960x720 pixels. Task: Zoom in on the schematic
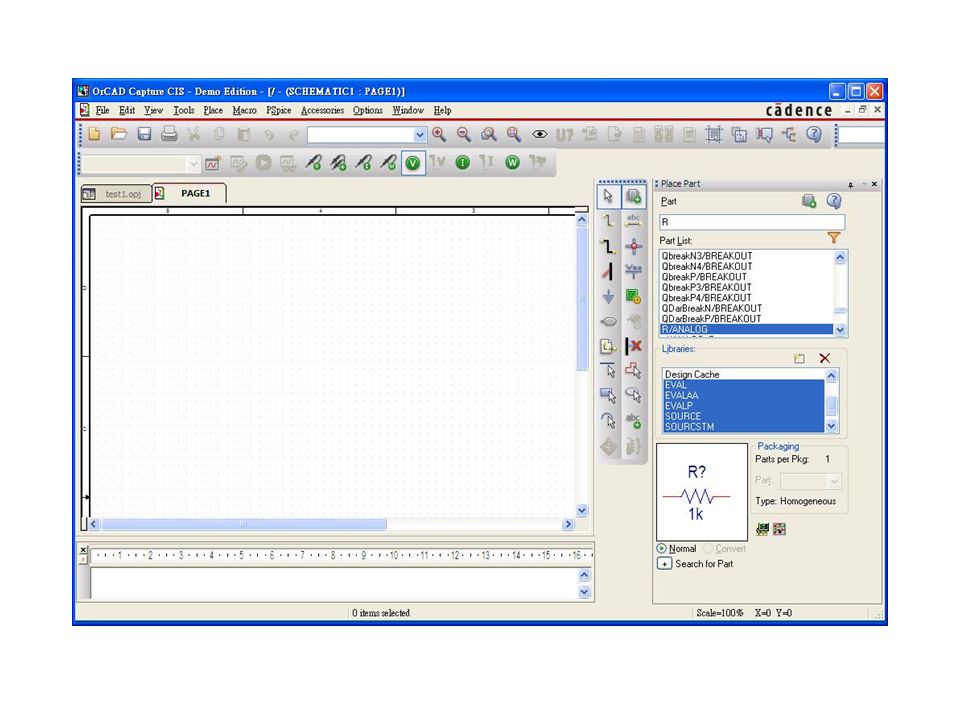point(439,135)
